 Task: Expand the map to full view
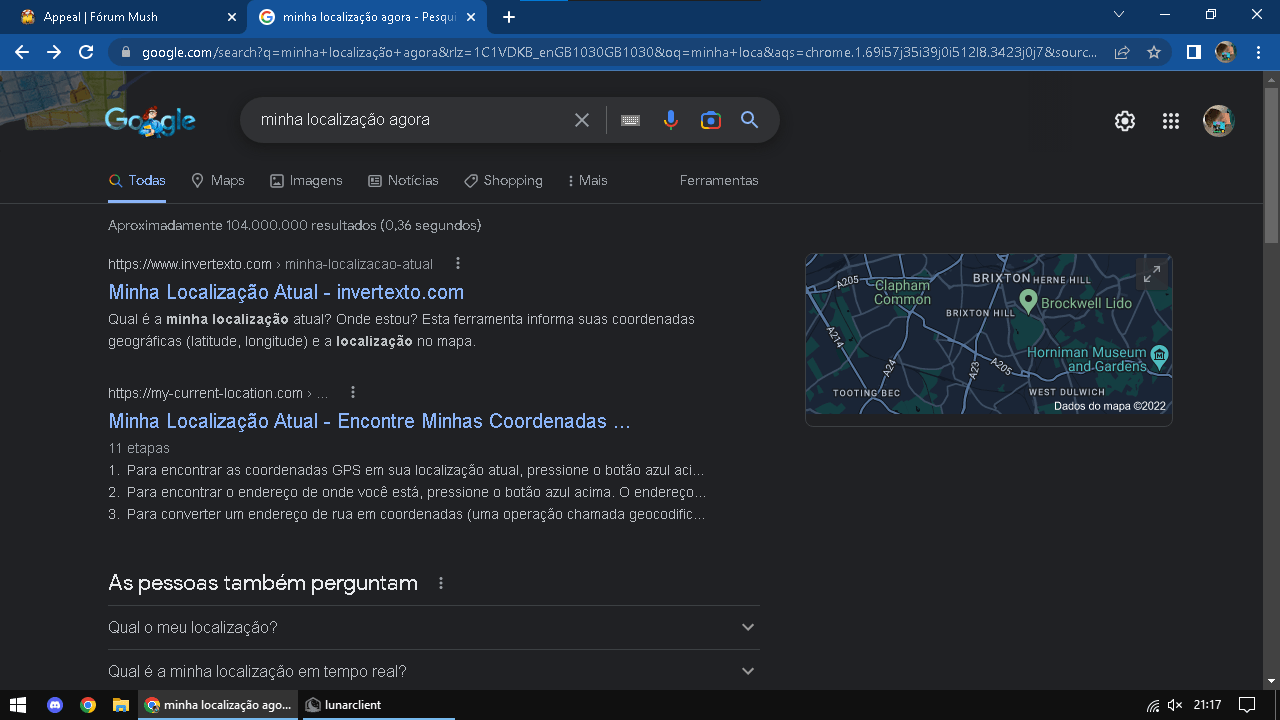(x=1152, y=274)
